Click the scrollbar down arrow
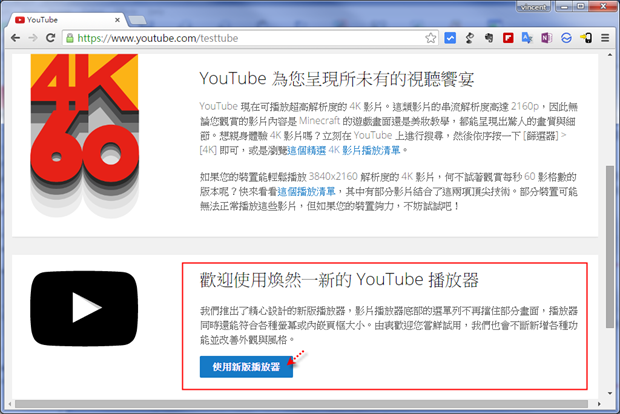The image size is (620, 414). click(610, 393)
